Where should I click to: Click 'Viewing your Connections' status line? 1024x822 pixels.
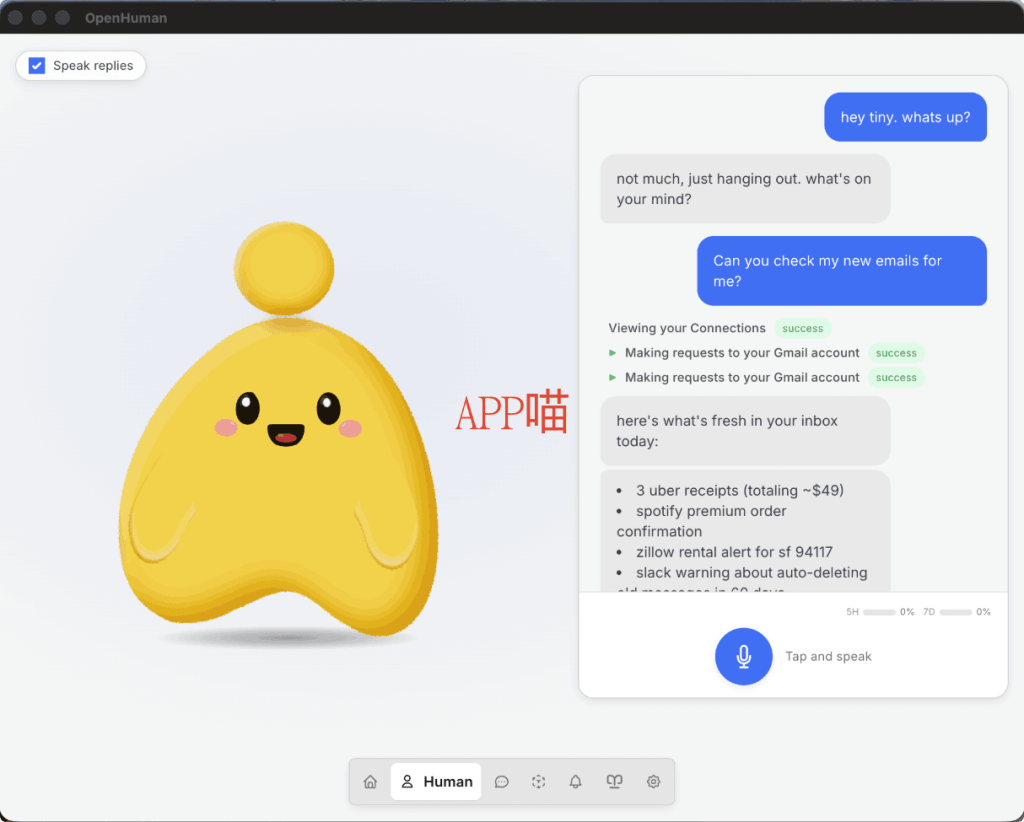[687, 328]
